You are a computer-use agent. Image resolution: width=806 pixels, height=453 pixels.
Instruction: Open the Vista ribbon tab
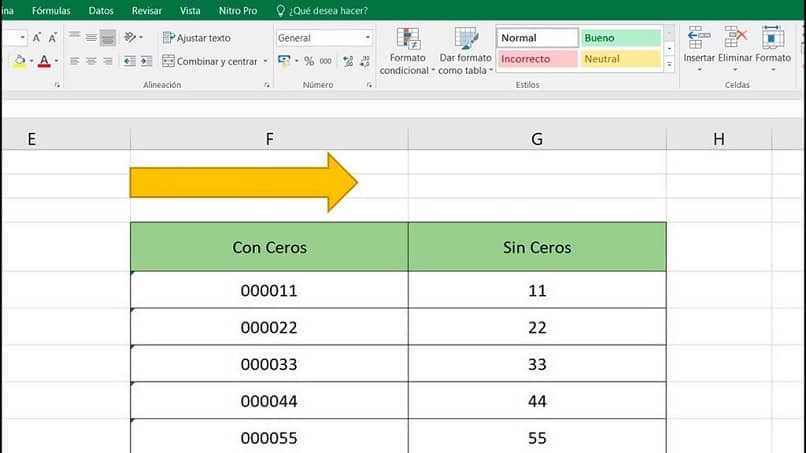pyautogui.click(x=190, y=10)
